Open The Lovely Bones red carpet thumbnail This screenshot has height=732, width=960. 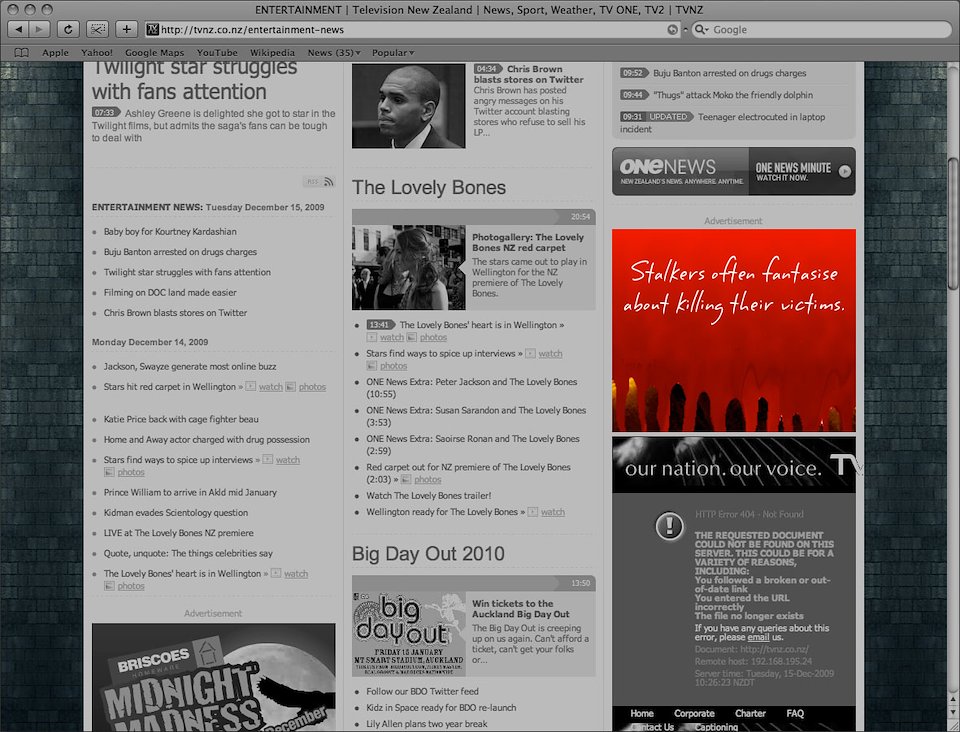pos(408,267)
